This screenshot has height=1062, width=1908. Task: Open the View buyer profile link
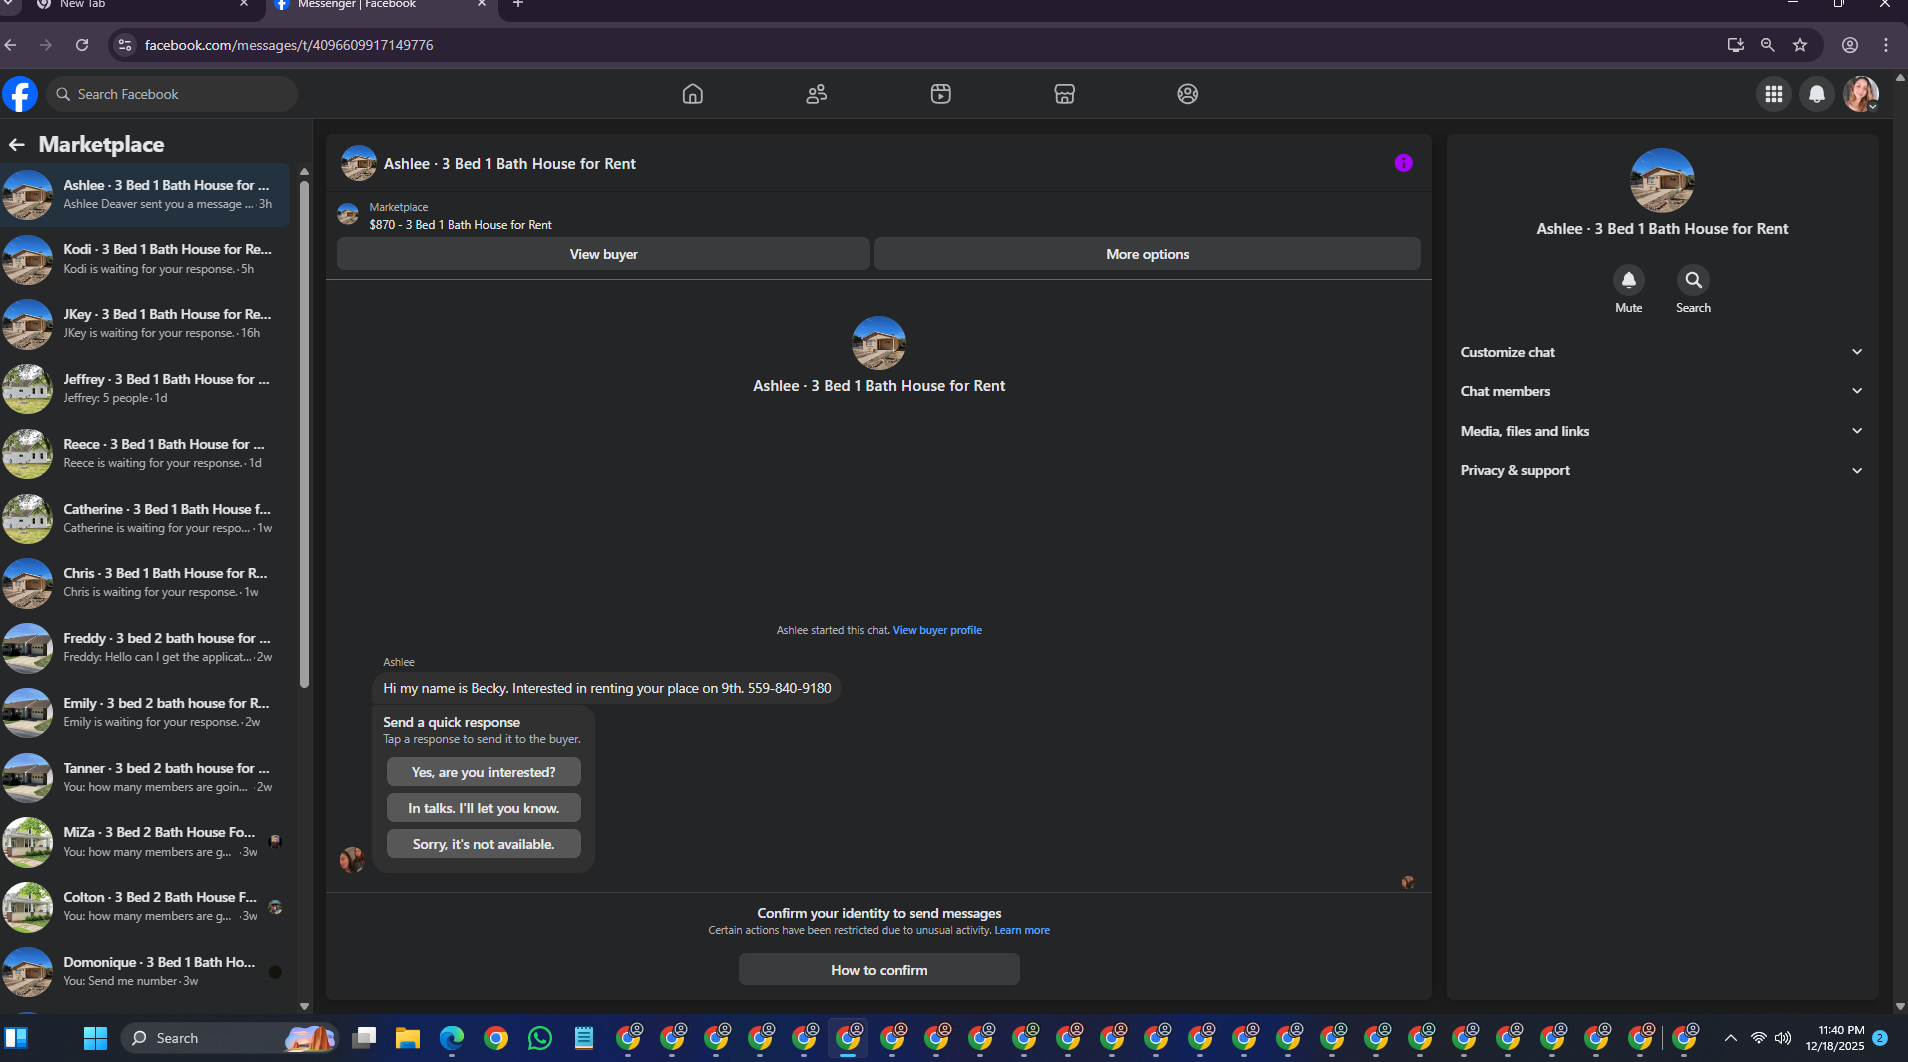point(937,630)
